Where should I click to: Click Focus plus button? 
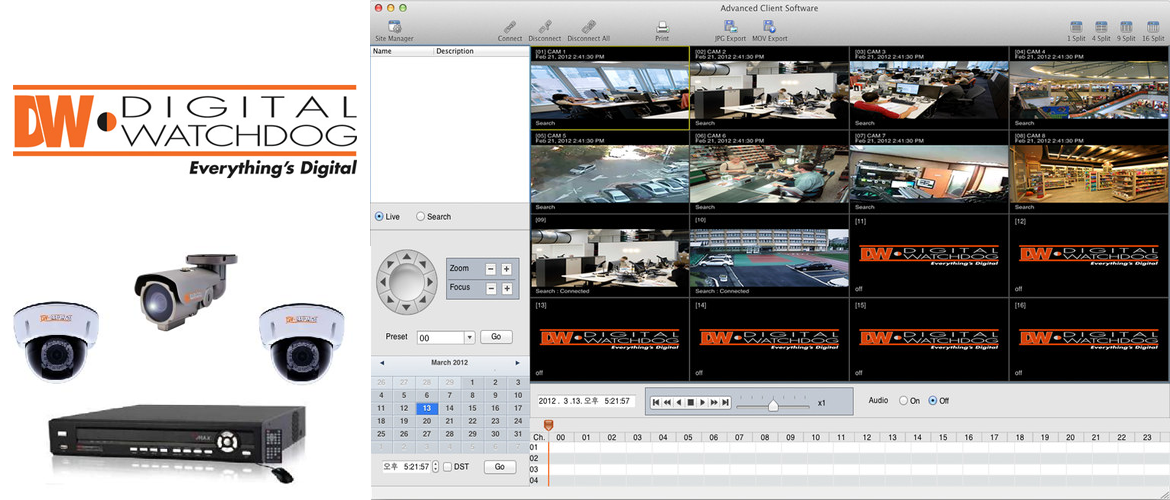pos(506,288)
